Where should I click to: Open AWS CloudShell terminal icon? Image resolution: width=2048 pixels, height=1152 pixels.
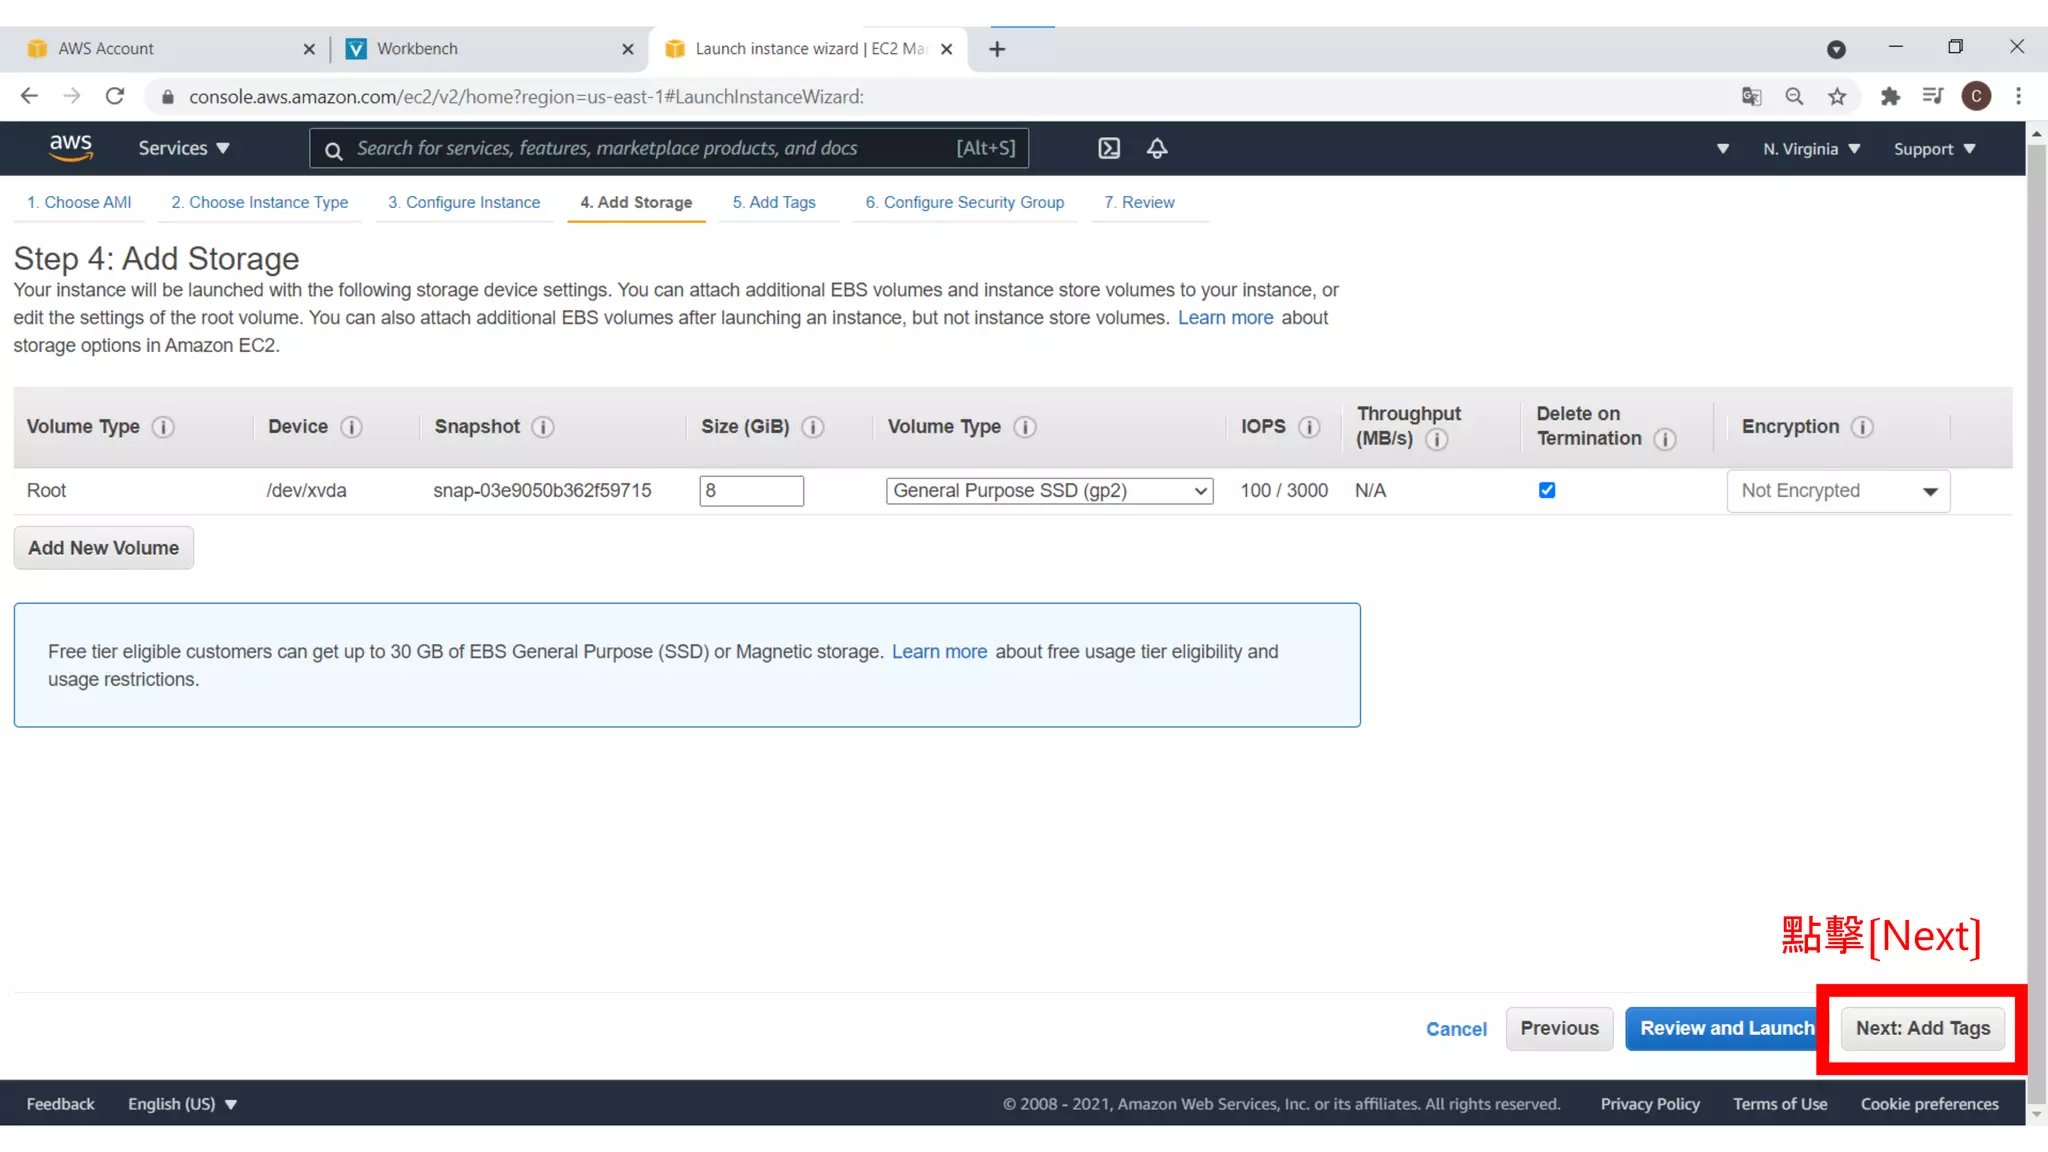[x=1109, y=148]
